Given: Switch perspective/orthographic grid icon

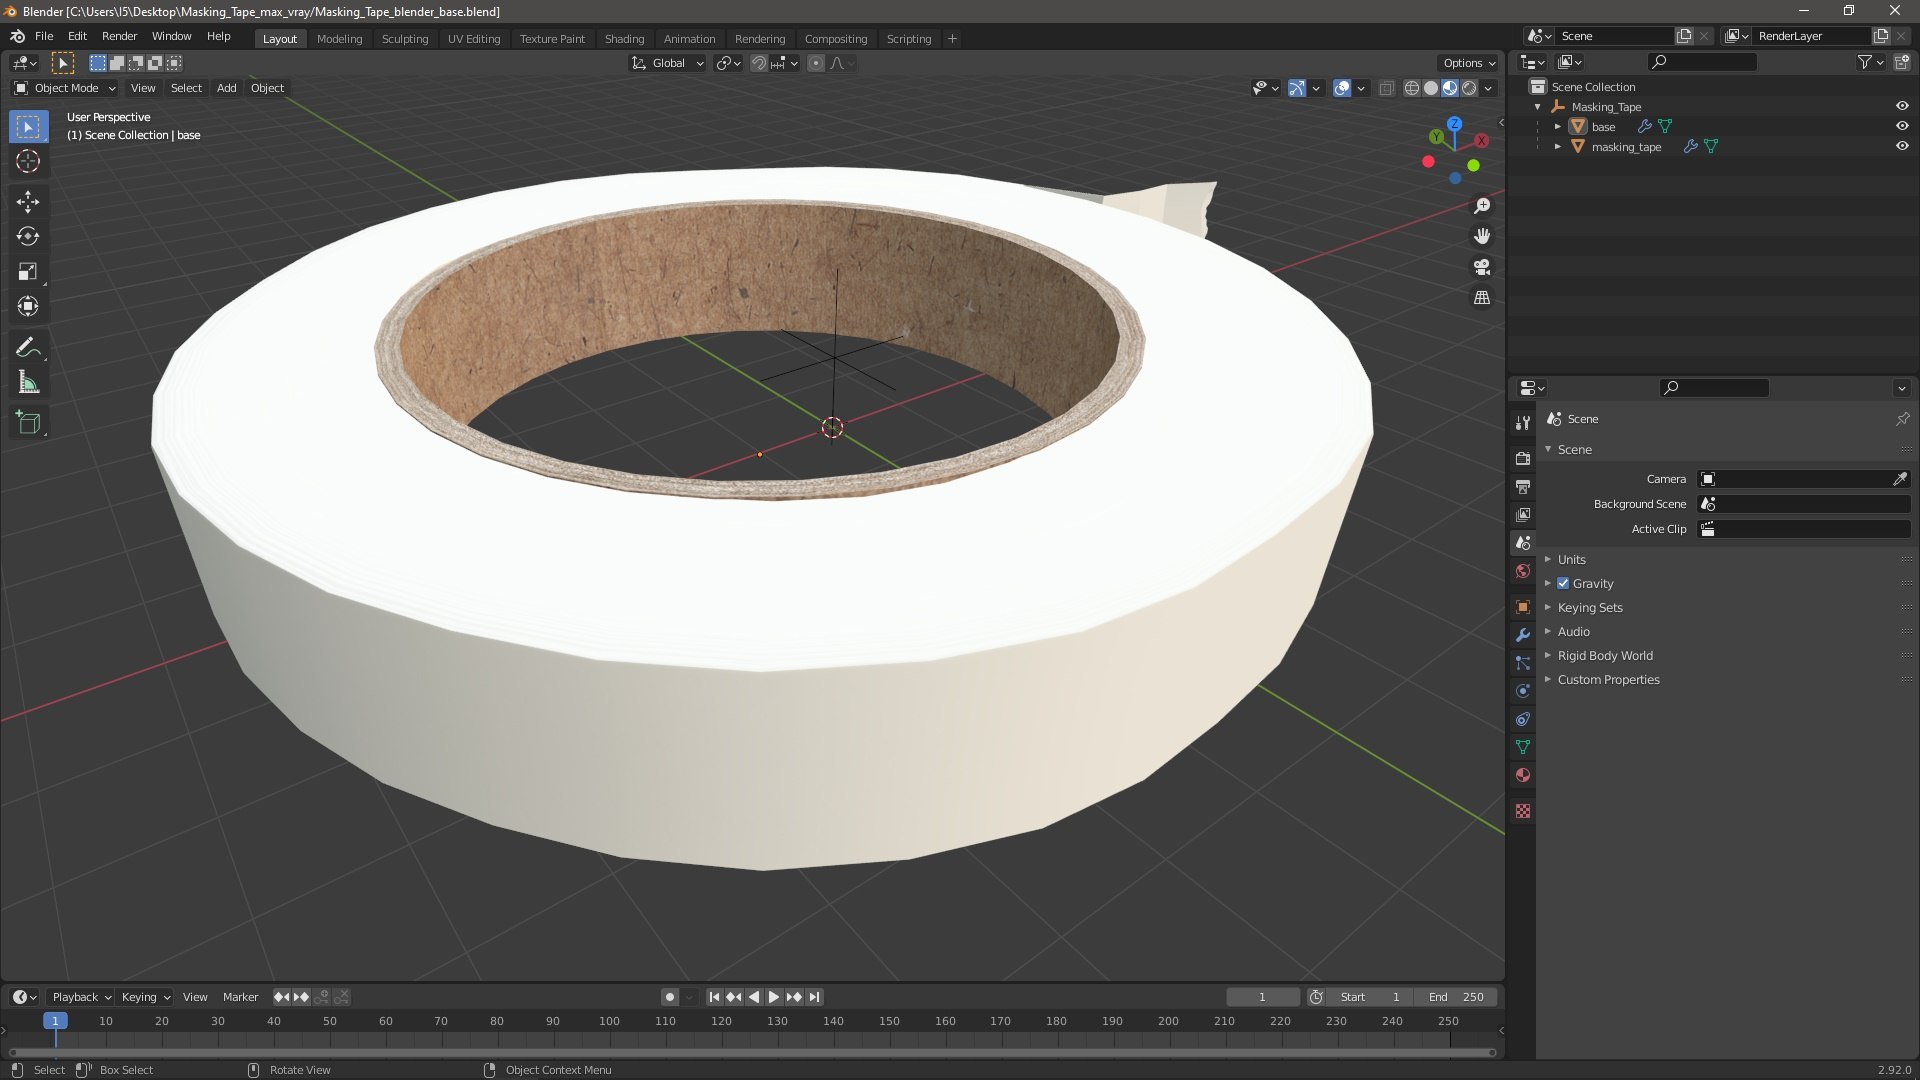Looking at the screenshot, I should point(1482,298).
